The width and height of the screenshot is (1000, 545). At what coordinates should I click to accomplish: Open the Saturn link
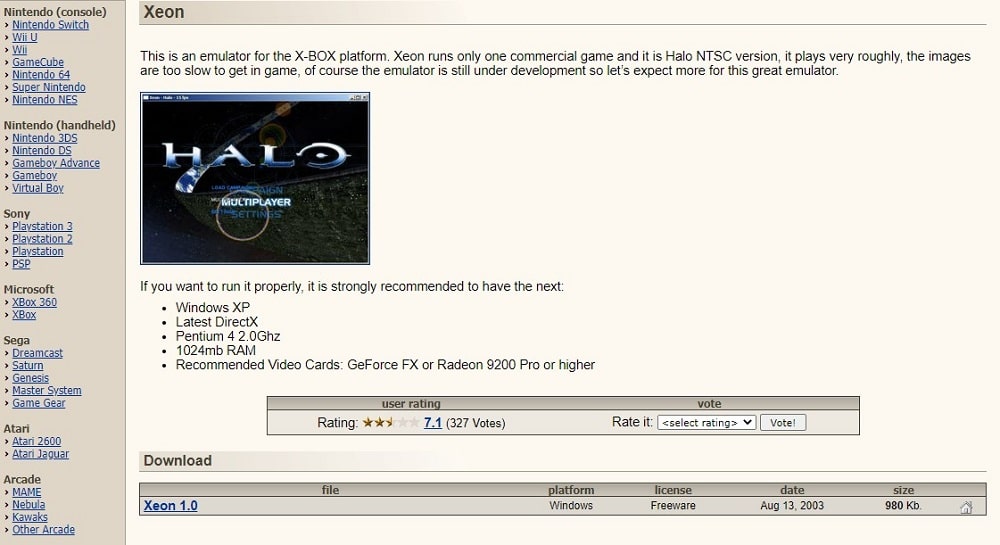point(27,365)
